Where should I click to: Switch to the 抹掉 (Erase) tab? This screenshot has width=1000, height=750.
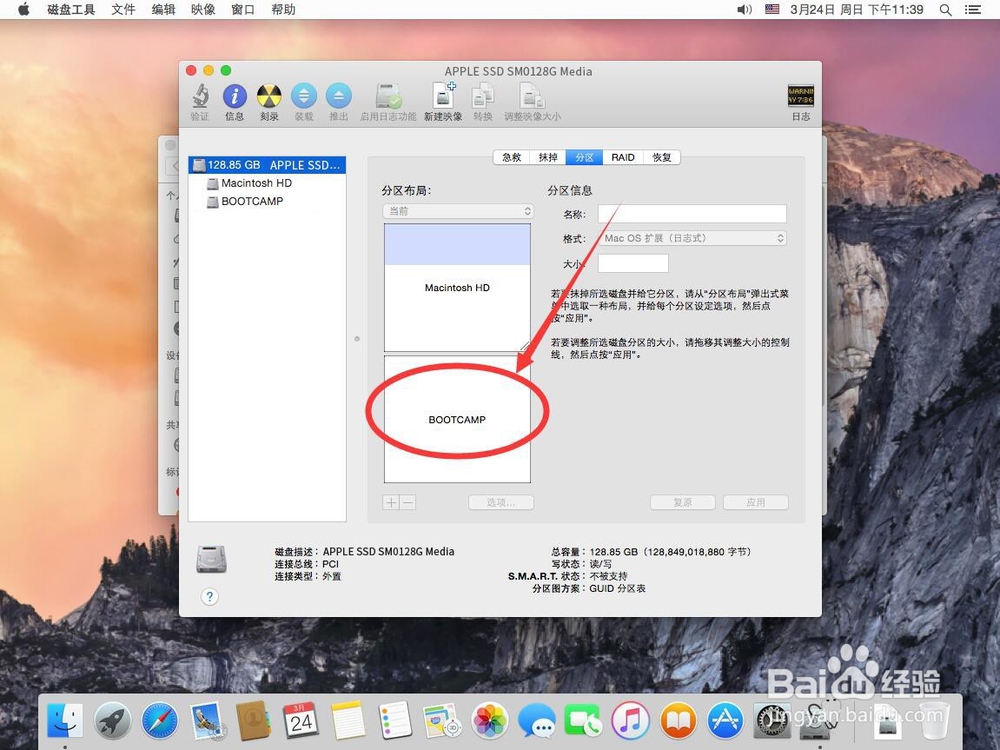(x=548, y=158)
